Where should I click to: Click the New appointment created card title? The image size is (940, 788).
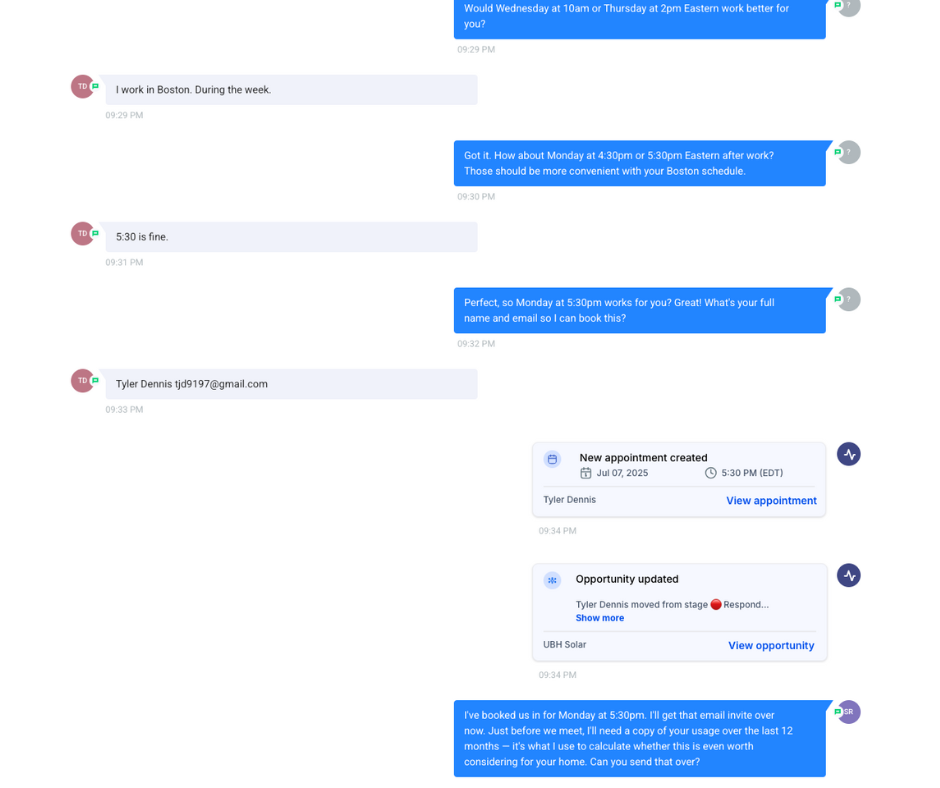(x=643, y=458)
